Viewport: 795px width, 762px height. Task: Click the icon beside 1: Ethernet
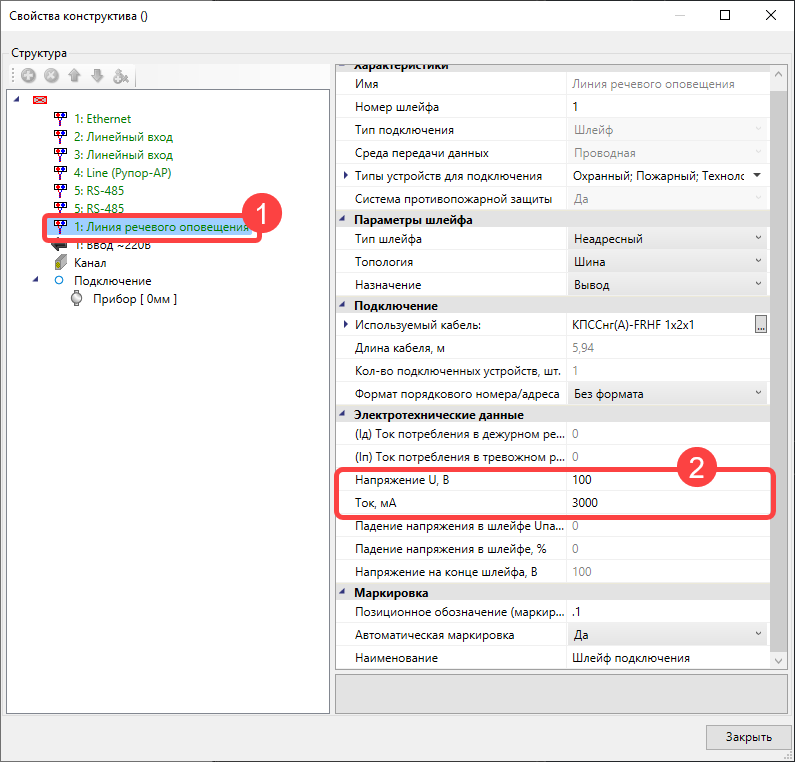[x=61, y=119]
